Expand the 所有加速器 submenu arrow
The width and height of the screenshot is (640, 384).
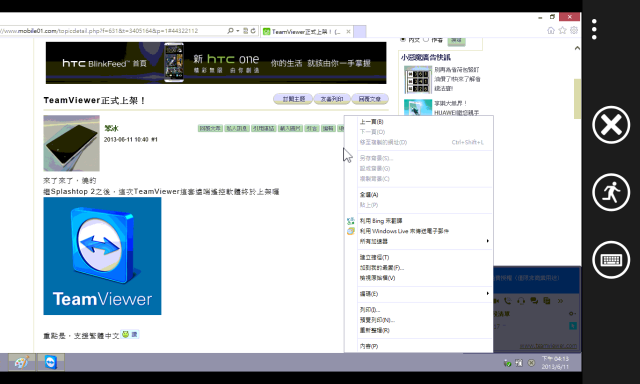487,241
